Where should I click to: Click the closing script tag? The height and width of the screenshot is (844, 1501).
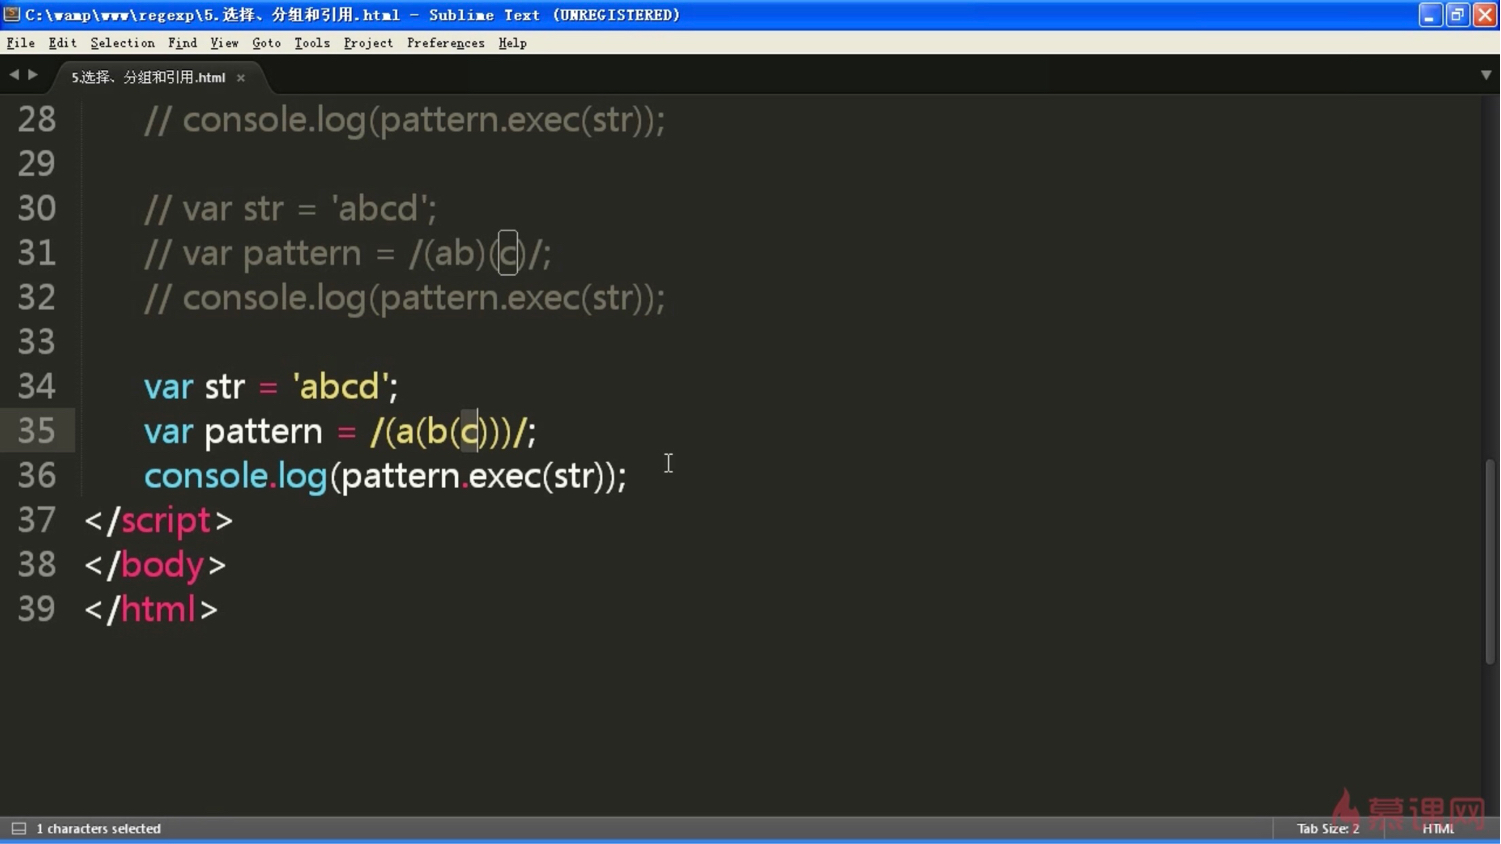pyautogui.click(x=159, y=520)
